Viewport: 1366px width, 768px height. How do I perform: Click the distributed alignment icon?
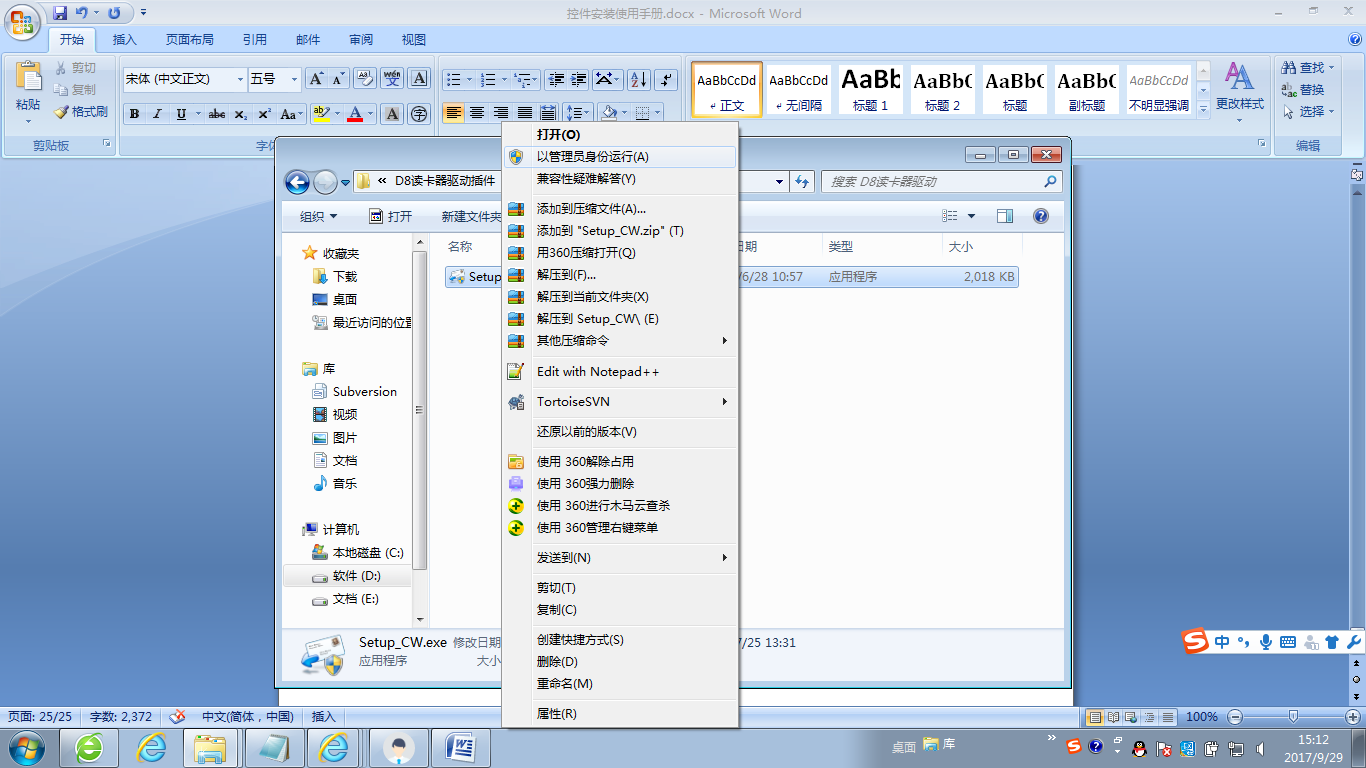point(548,113)
